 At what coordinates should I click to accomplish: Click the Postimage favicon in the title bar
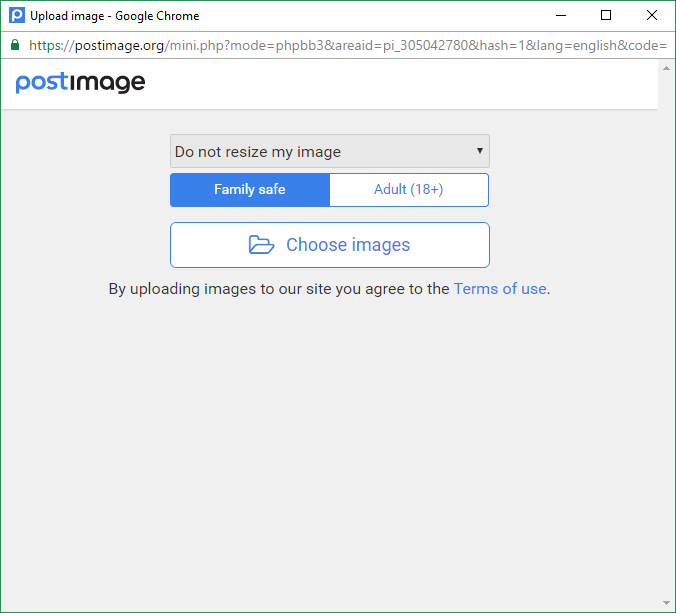pyautogui.click(x=16, y=16)
